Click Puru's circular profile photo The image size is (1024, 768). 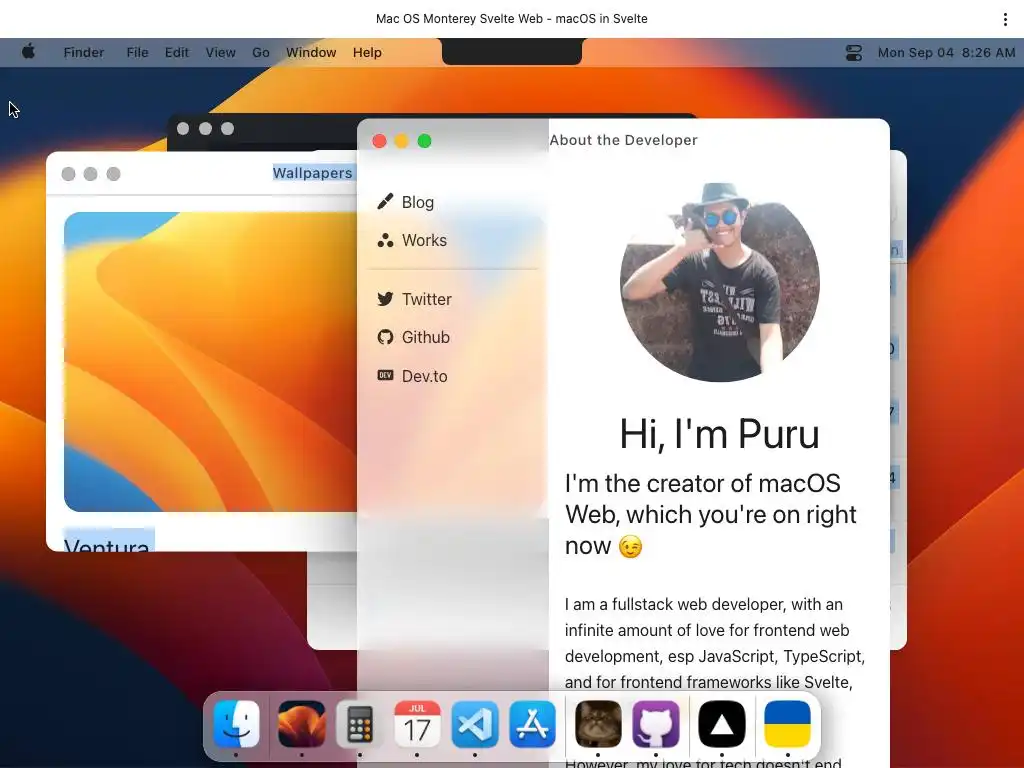(720, 282)
